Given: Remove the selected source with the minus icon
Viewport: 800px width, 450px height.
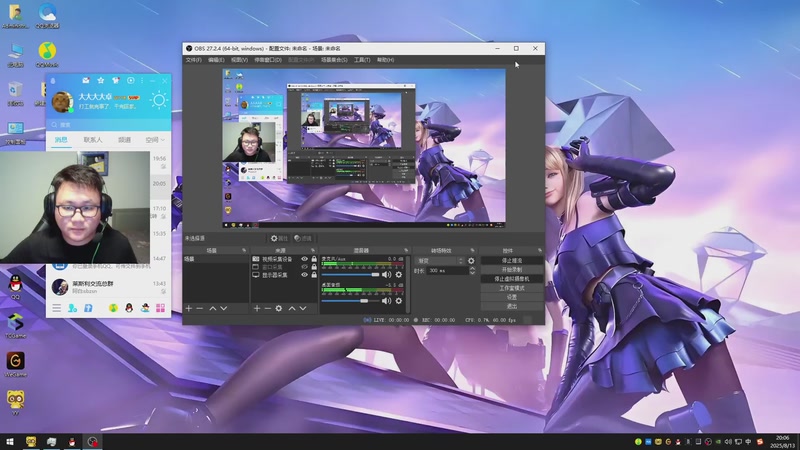Looking at the screenshot, I should [x=267, y=308].
